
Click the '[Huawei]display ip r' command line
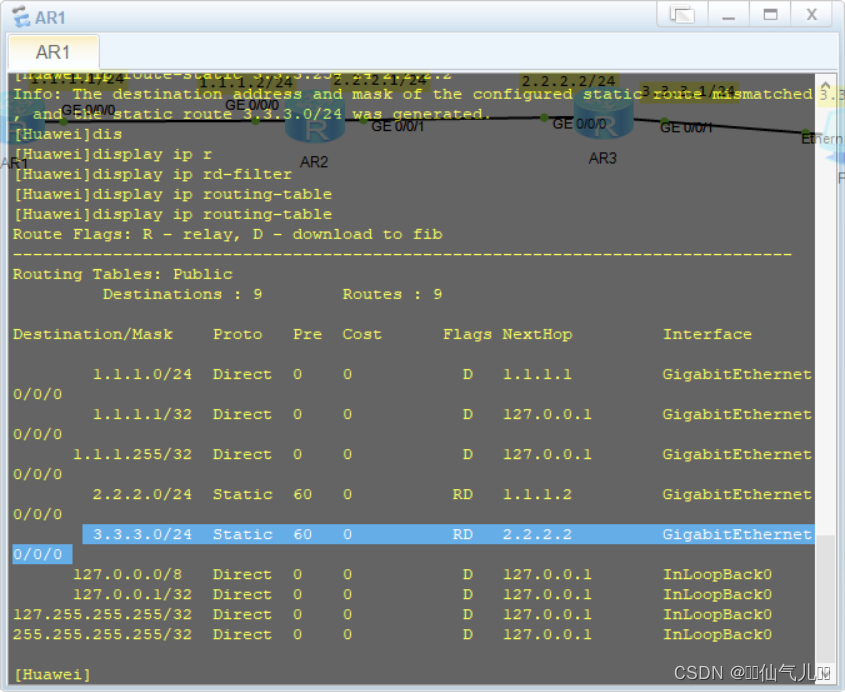point(113,155)
